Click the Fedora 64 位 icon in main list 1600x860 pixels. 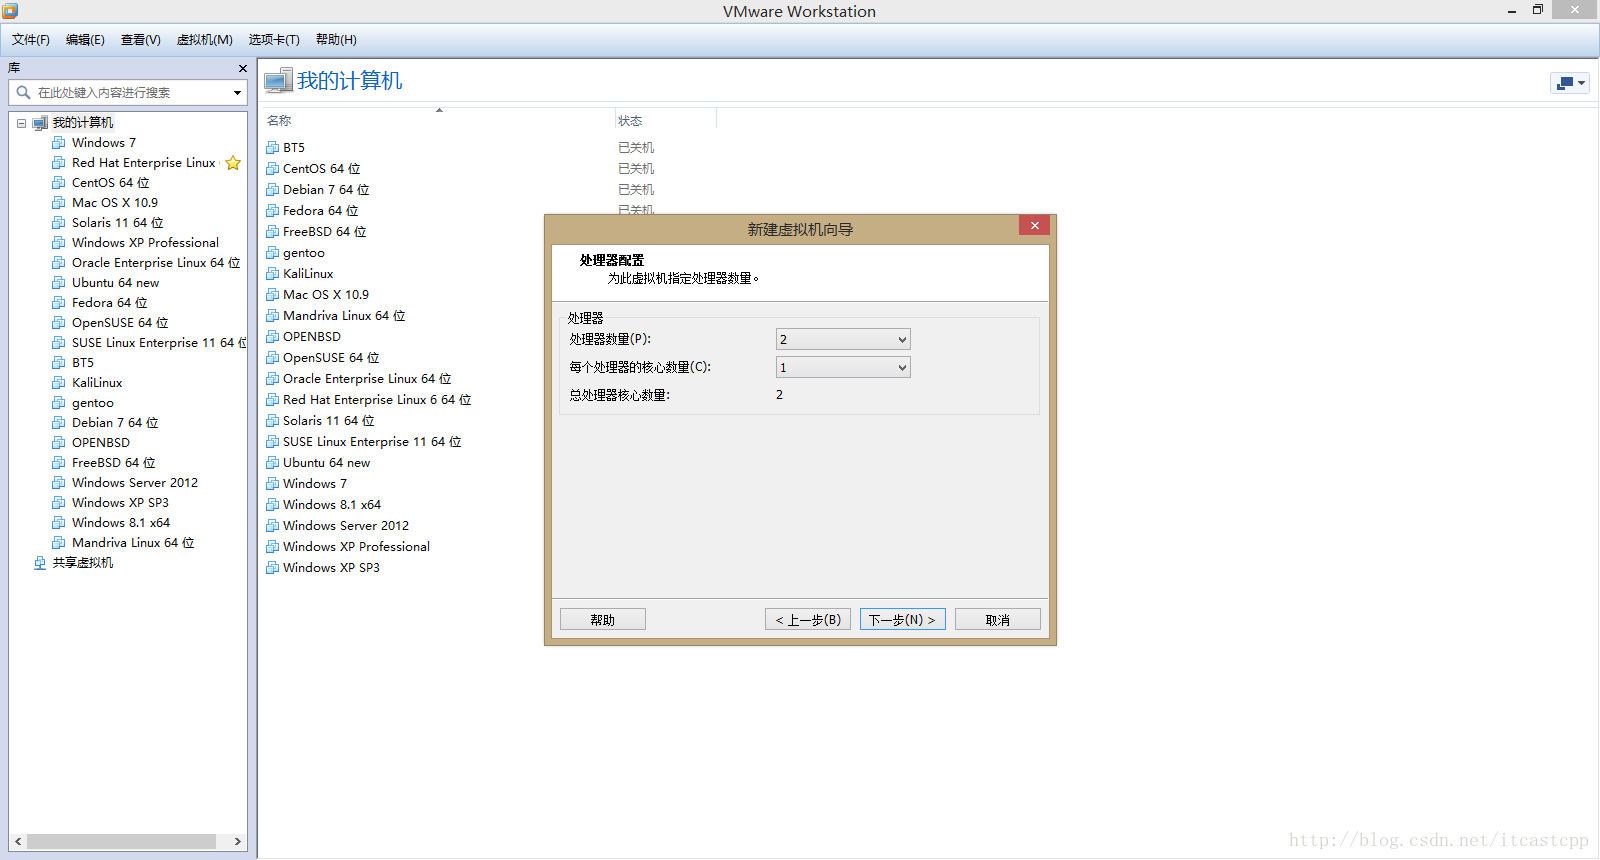point(272,210)
